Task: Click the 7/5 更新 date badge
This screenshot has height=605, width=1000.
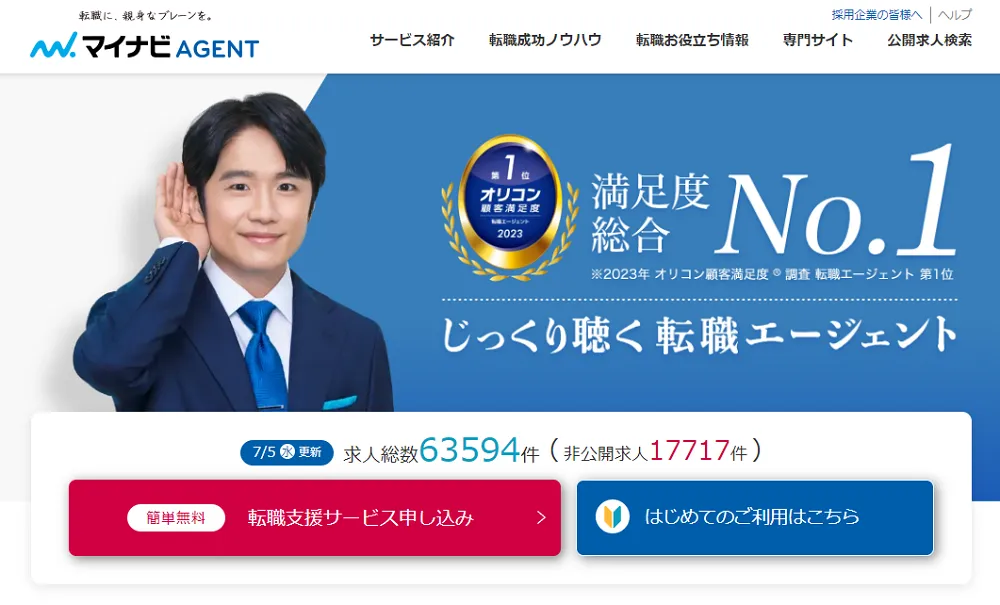Action: pos(287,452)
